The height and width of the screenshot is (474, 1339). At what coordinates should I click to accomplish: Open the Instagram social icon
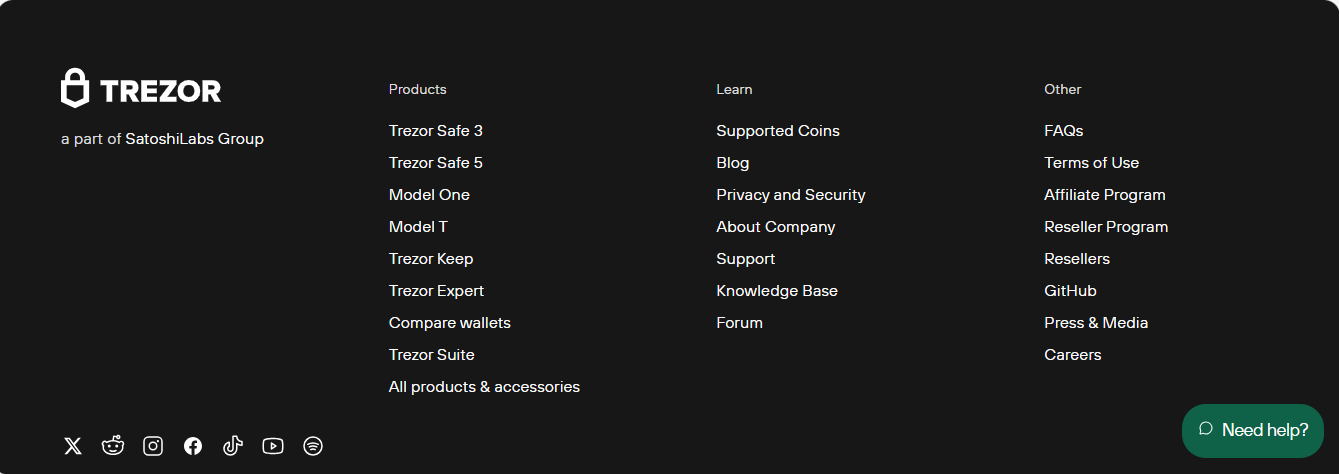point(153,446)
